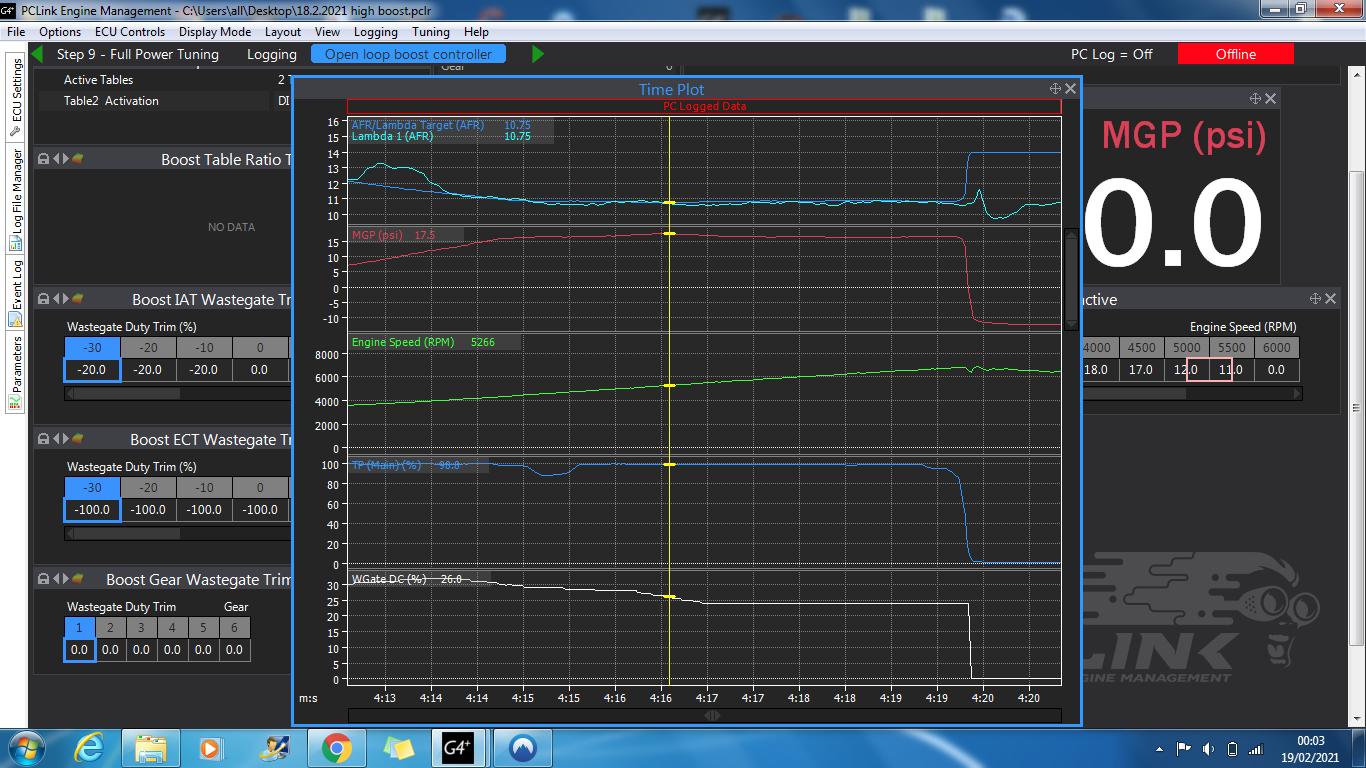Show previous table from Boost ECT Wastegate panel
Viewport: 1366px width, 768px height.
[x=56, y=439]
